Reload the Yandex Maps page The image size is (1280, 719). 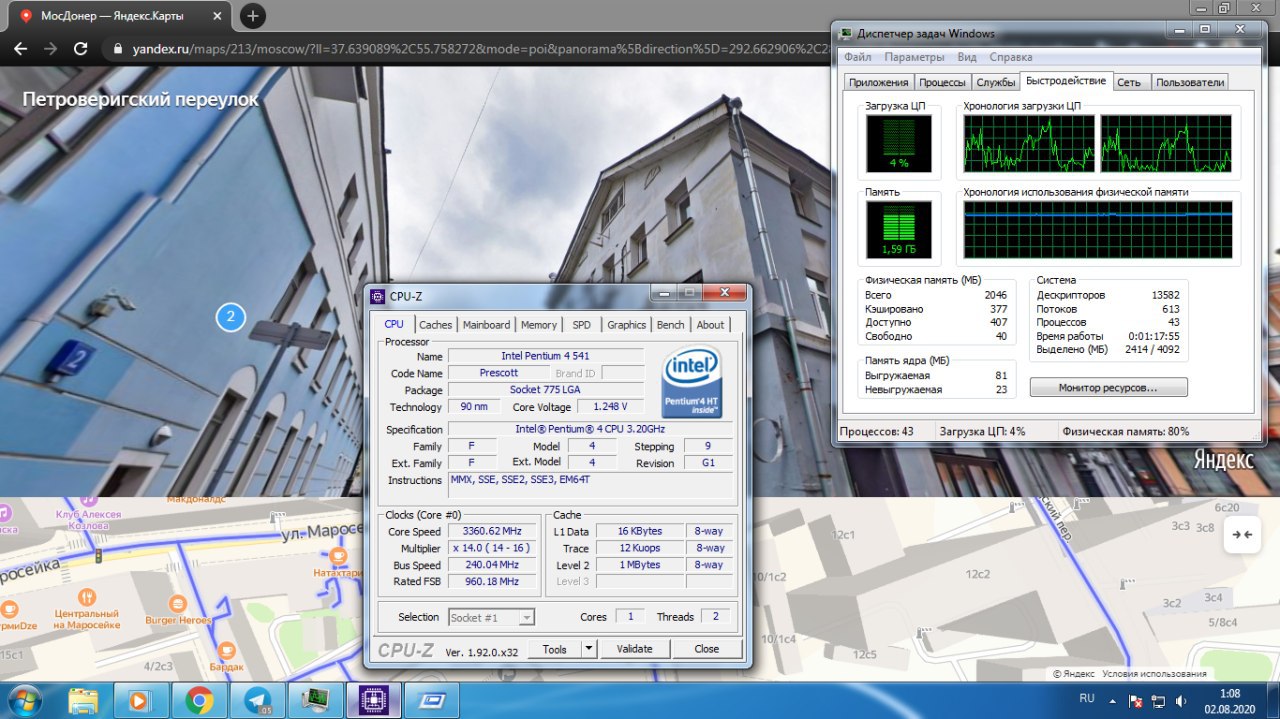pyautogui.click(x=81, y=48)
